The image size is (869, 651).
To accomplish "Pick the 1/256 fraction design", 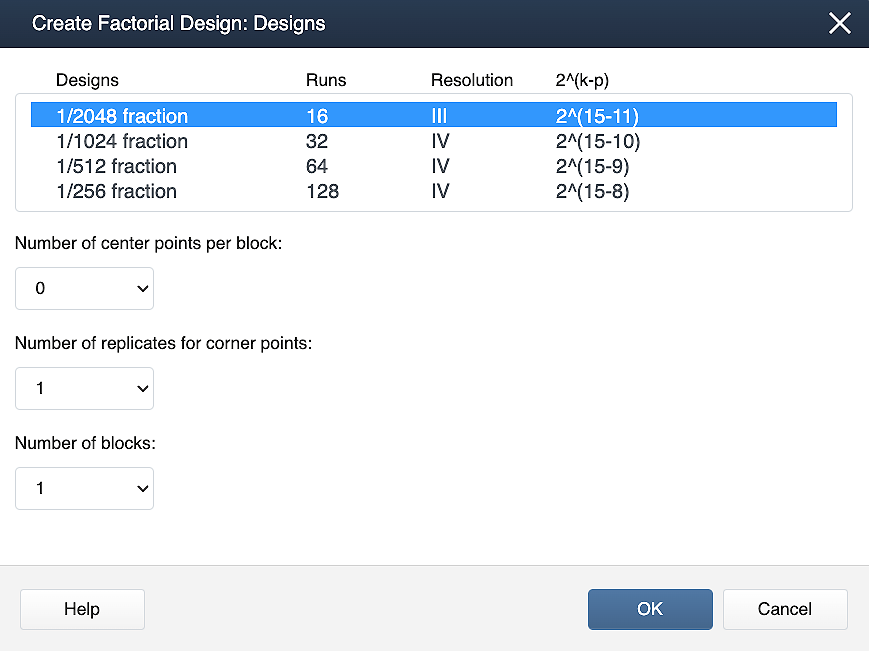I will [x=116, y=192].
